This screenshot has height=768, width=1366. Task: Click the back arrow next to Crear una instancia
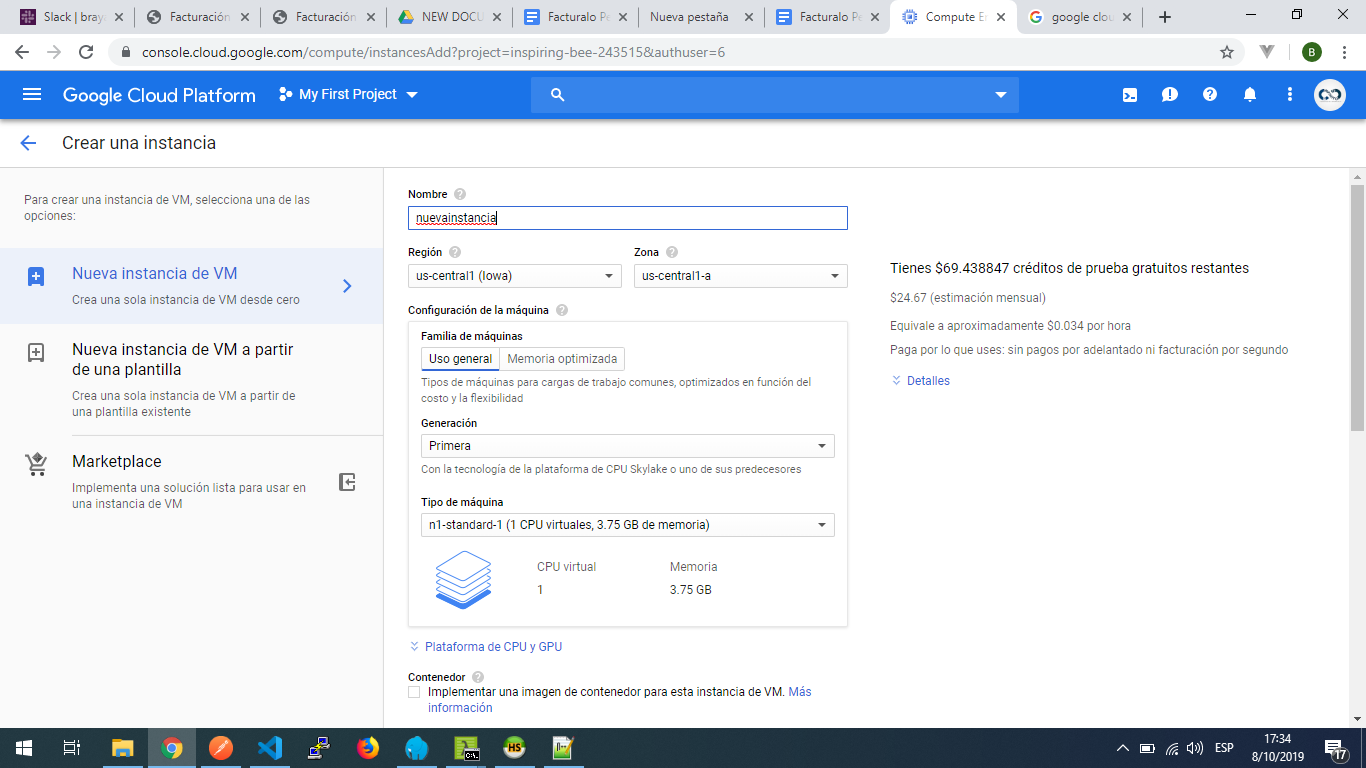(28, 143)
